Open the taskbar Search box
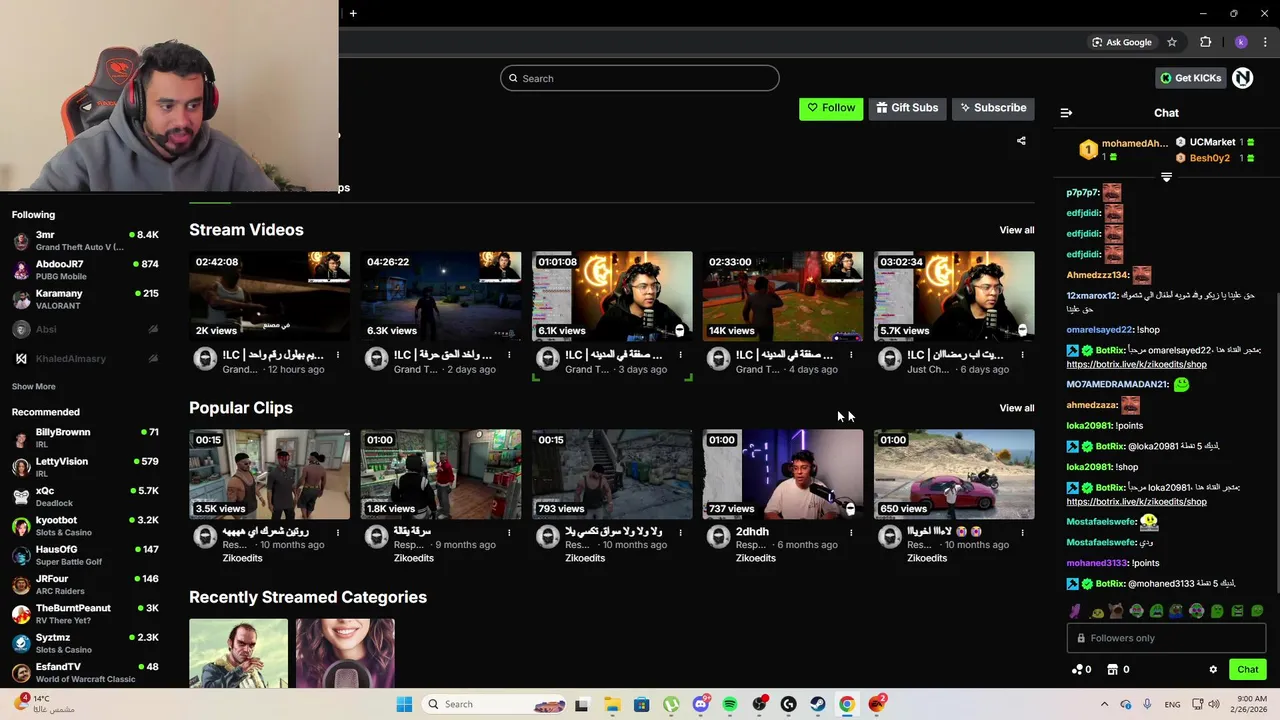 coord(494,704)
